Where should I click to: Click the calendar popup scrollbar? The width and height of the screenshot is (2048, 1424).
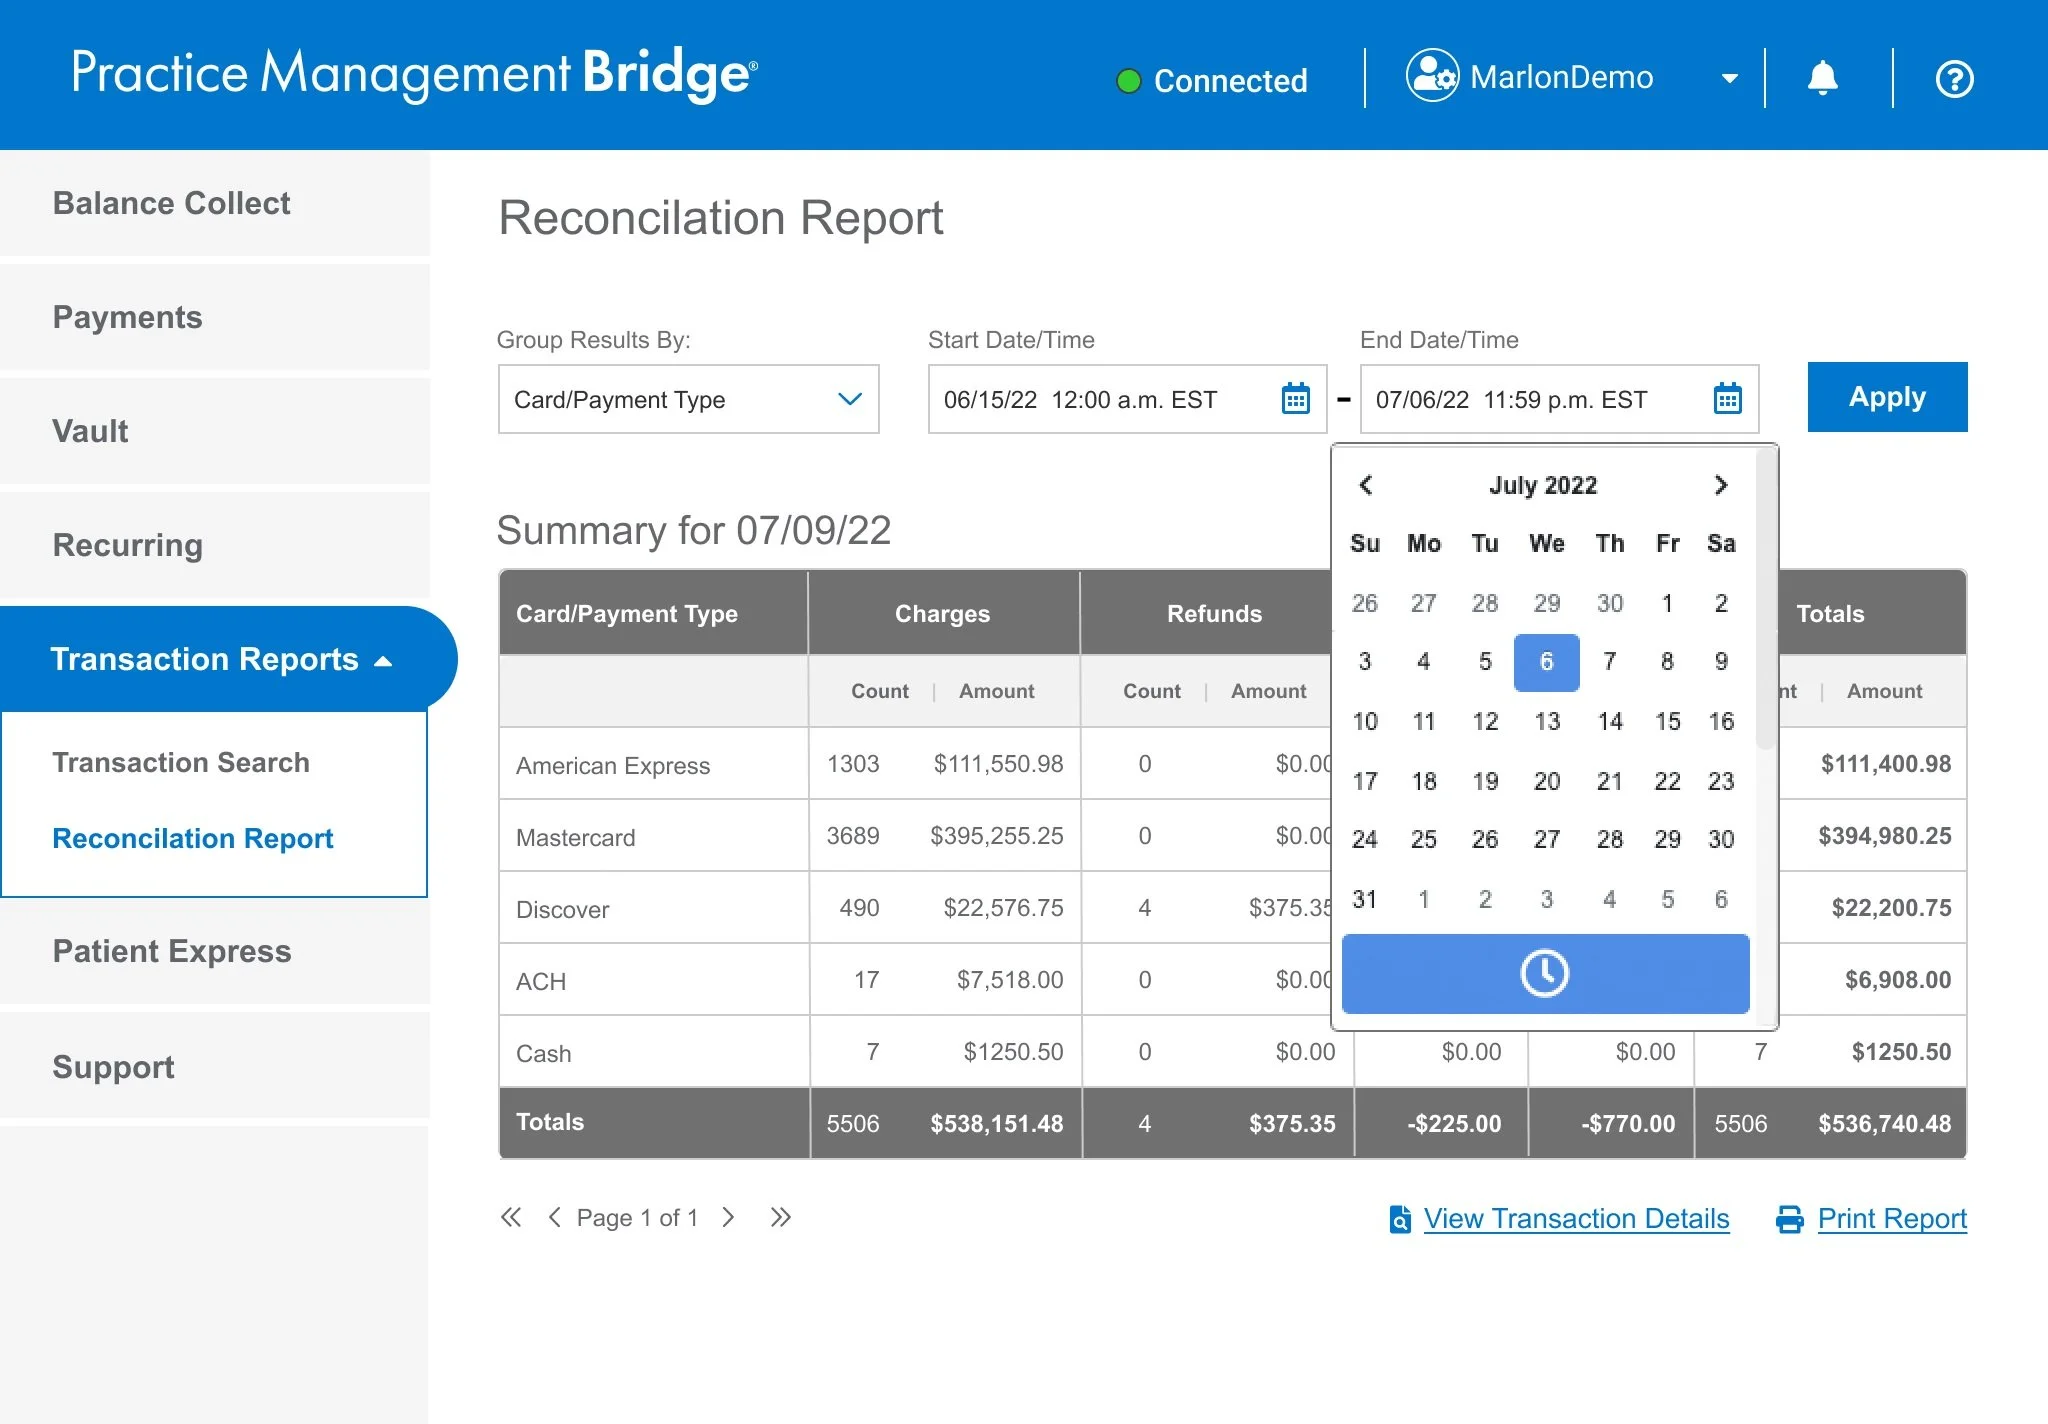click(x=1766, y=600)
